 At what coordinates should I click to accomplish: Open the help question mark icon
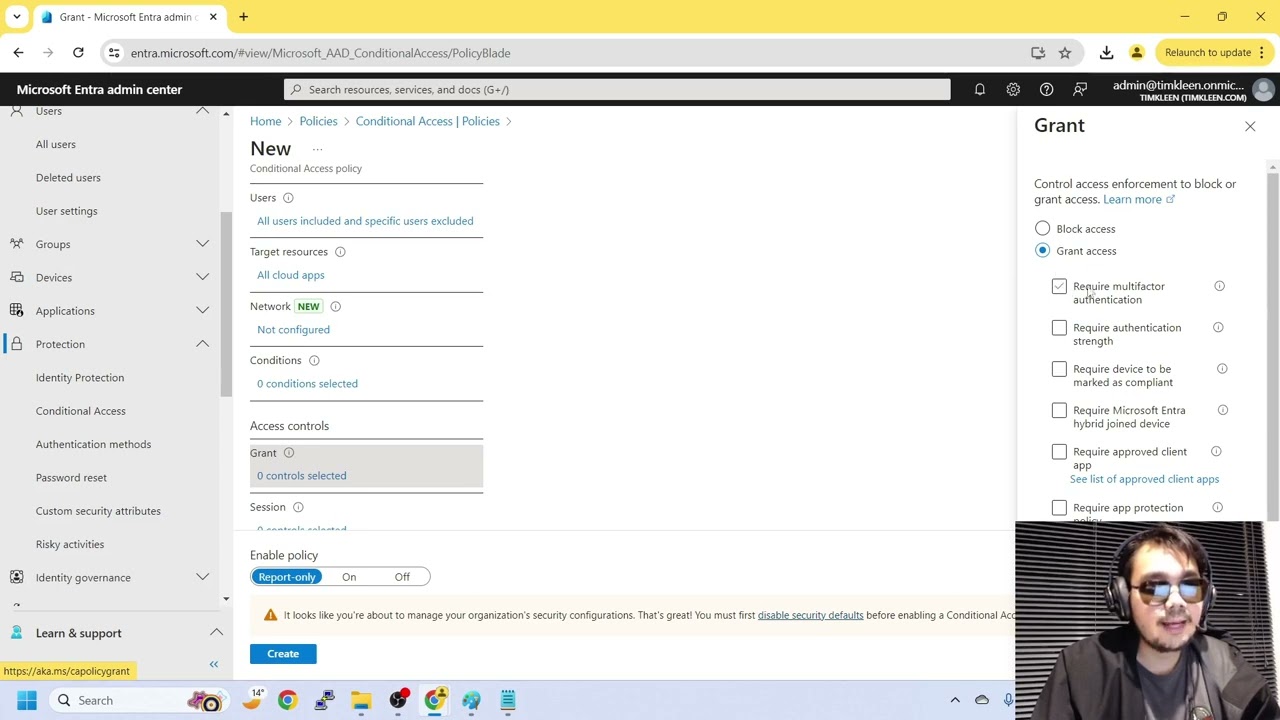point(1046,89)
